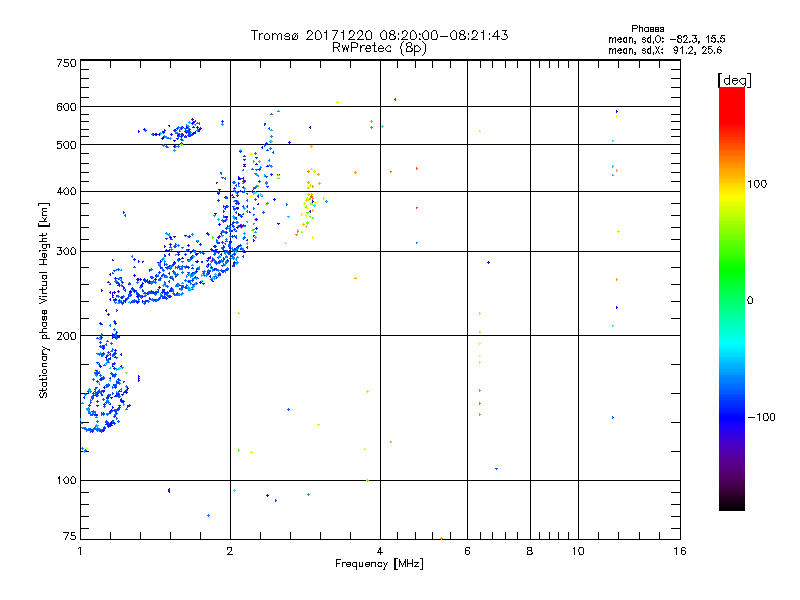Click the x-axis tick label '10'
800x600 pixels.
[x=578, y=551]
